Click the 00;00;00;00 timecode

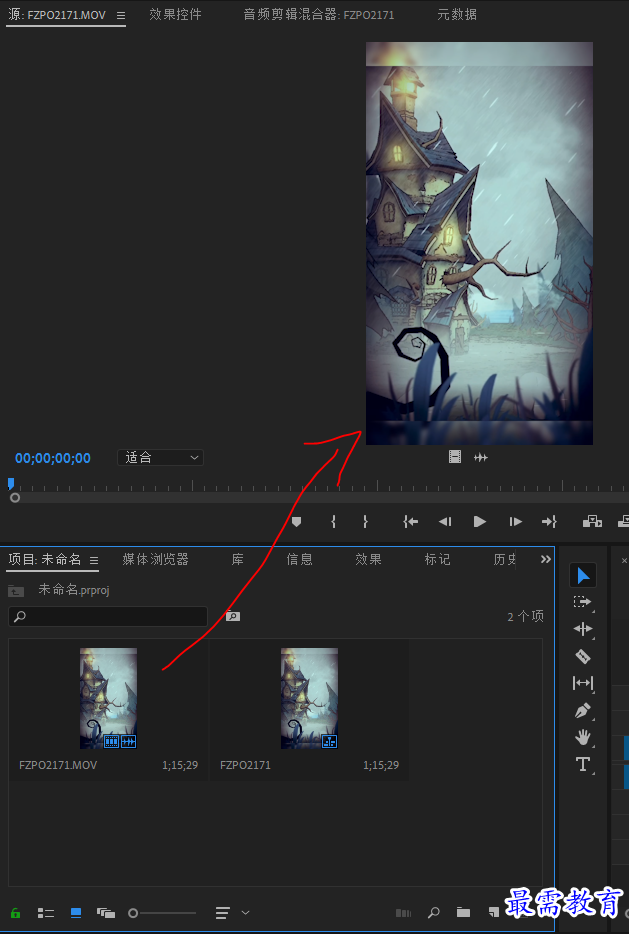coord(53,458)
